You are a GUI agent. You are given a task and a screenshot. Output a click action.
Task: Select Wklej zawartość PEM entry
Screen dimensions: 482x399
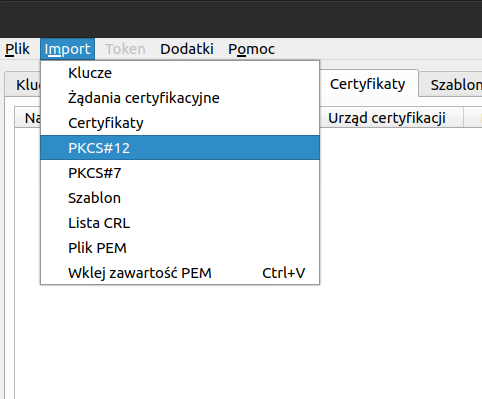(180, 273)
